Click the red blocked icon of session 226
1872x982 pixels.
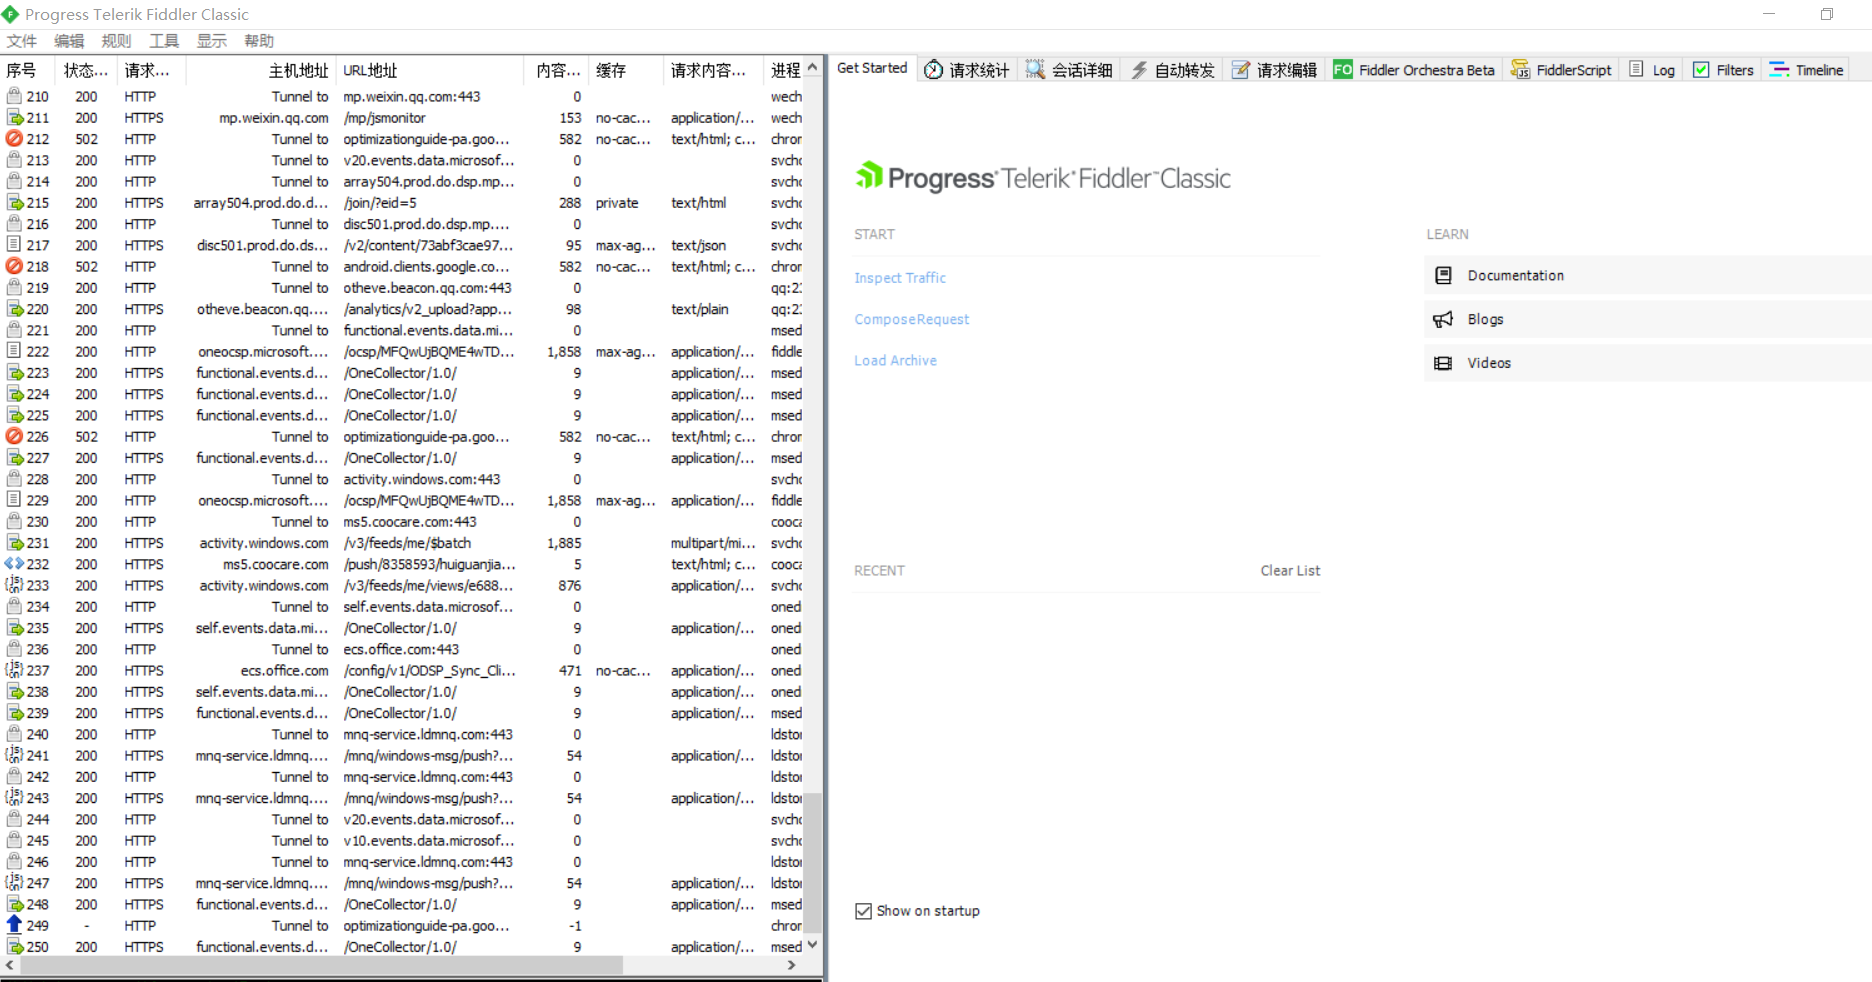pos(14,436)
